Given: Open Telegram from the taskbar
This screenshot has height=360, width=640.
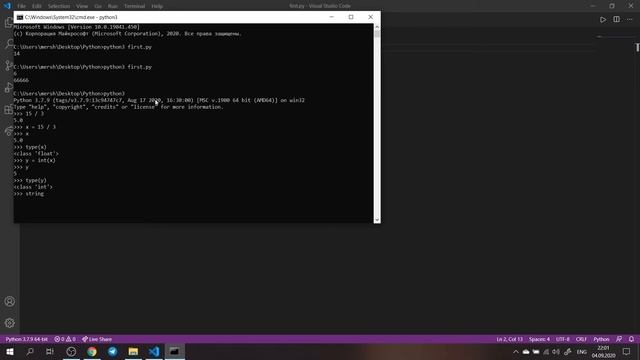Looking at the screenshot, I should click(113, 351).
